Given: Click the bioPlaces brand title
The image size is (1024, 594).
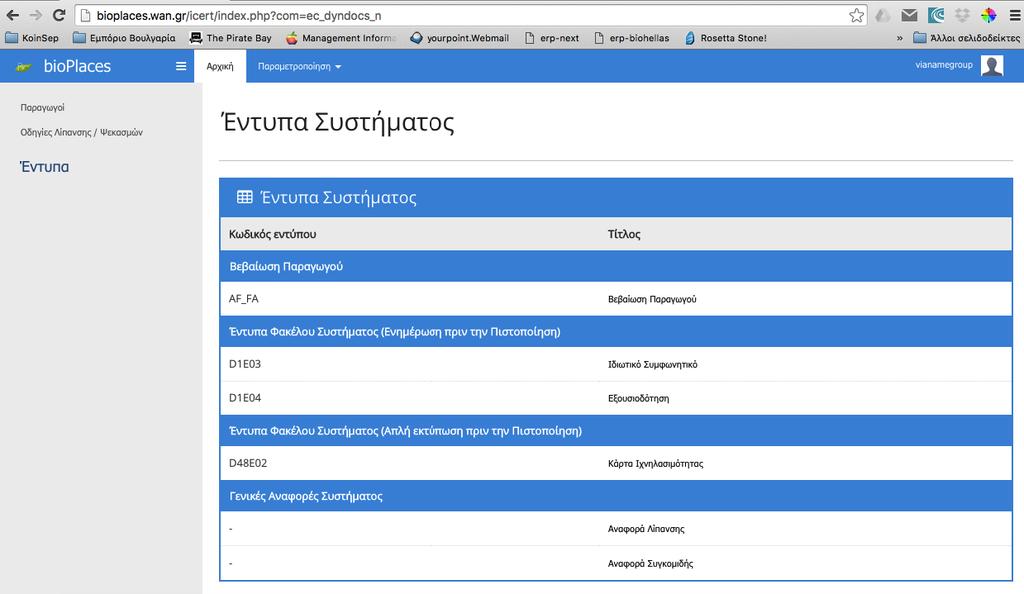Looking at the screenshot, I should point(77,66).
